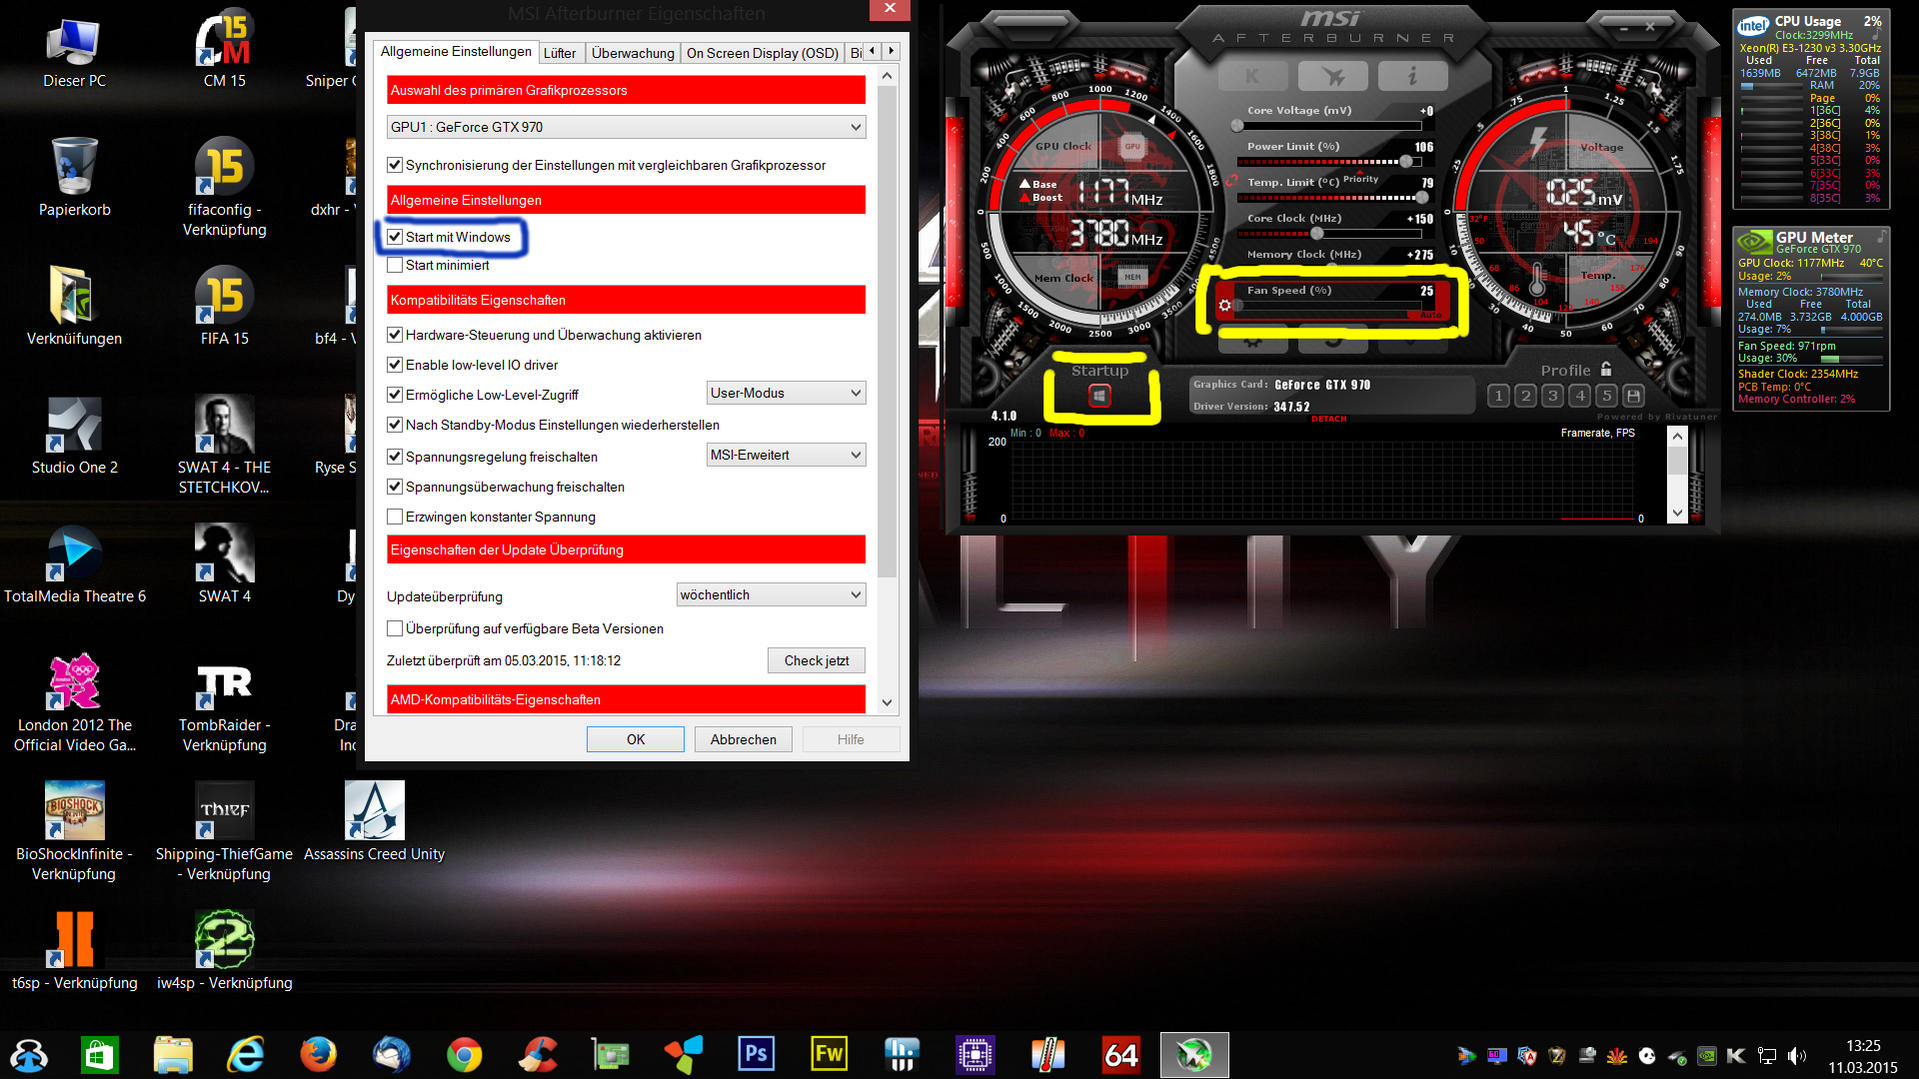Open Windows Store from the taskbar

99,1055
